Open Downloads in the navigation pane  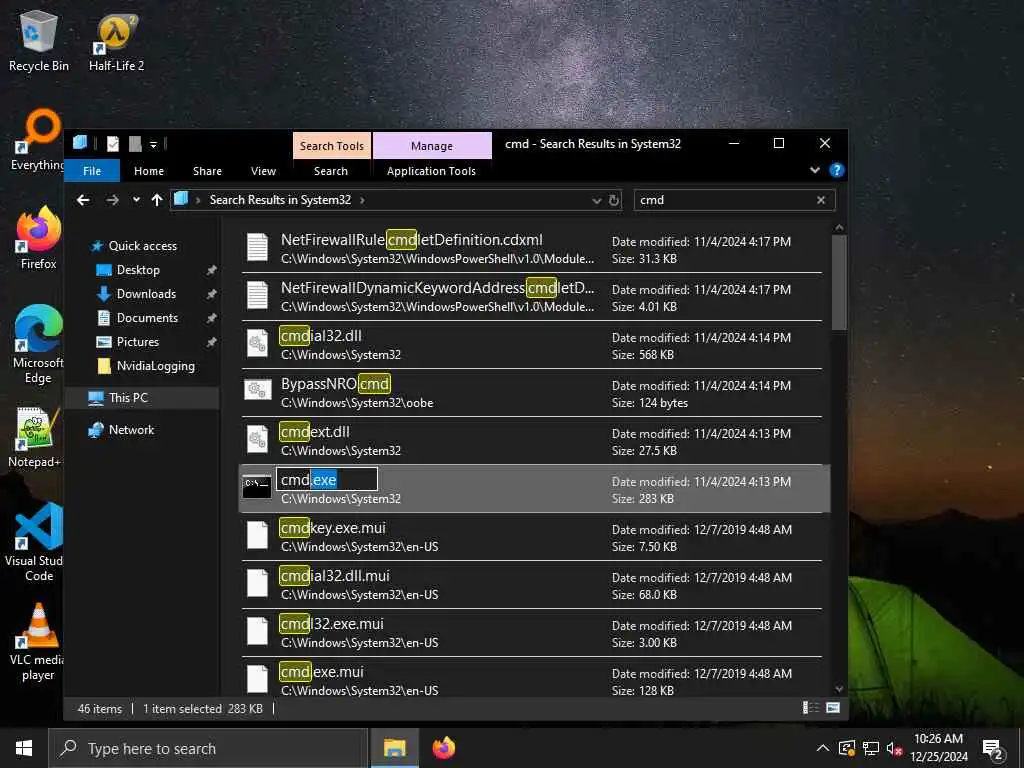(146, 294)
